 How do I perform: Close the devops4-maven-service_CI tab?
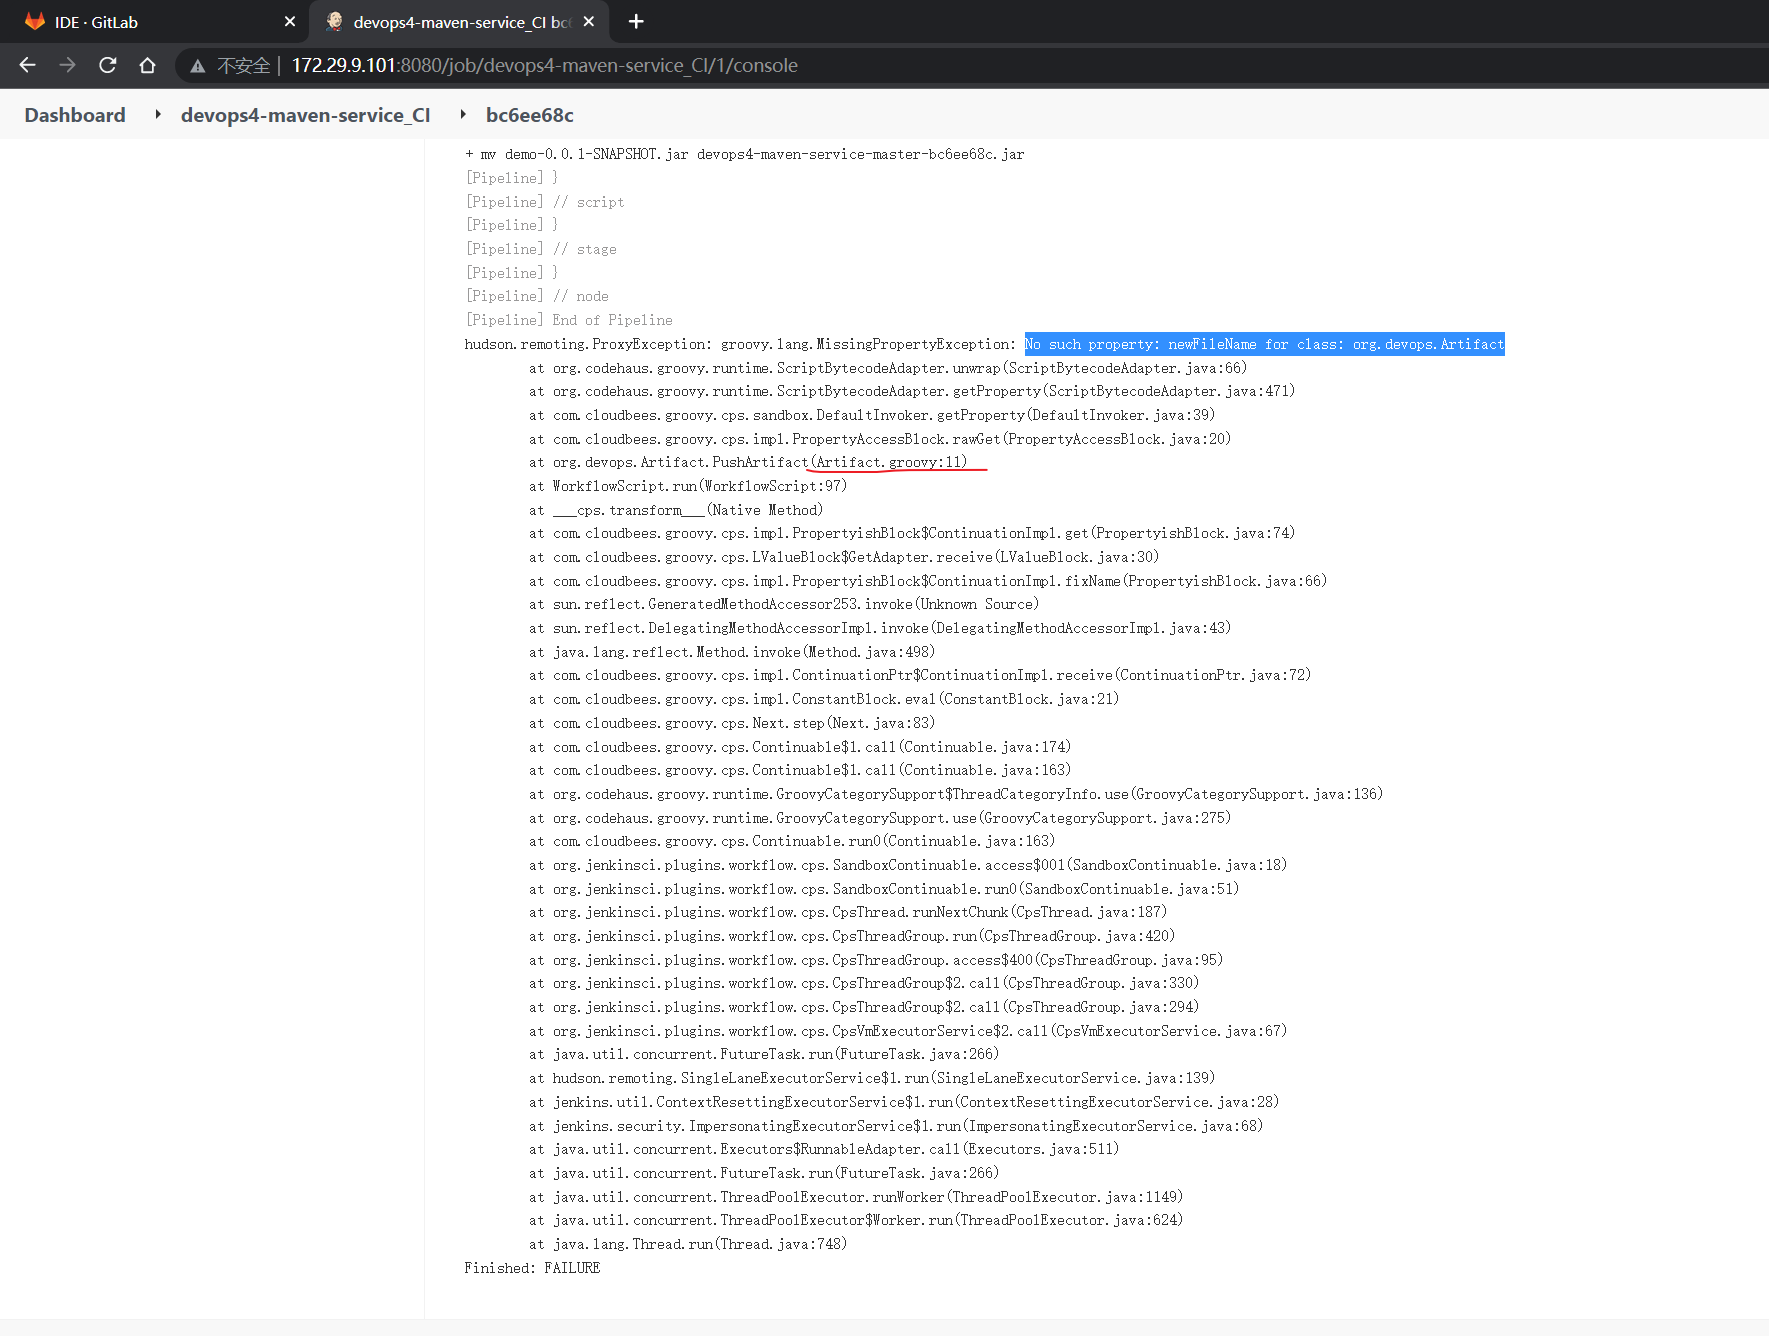pos(589,22)
